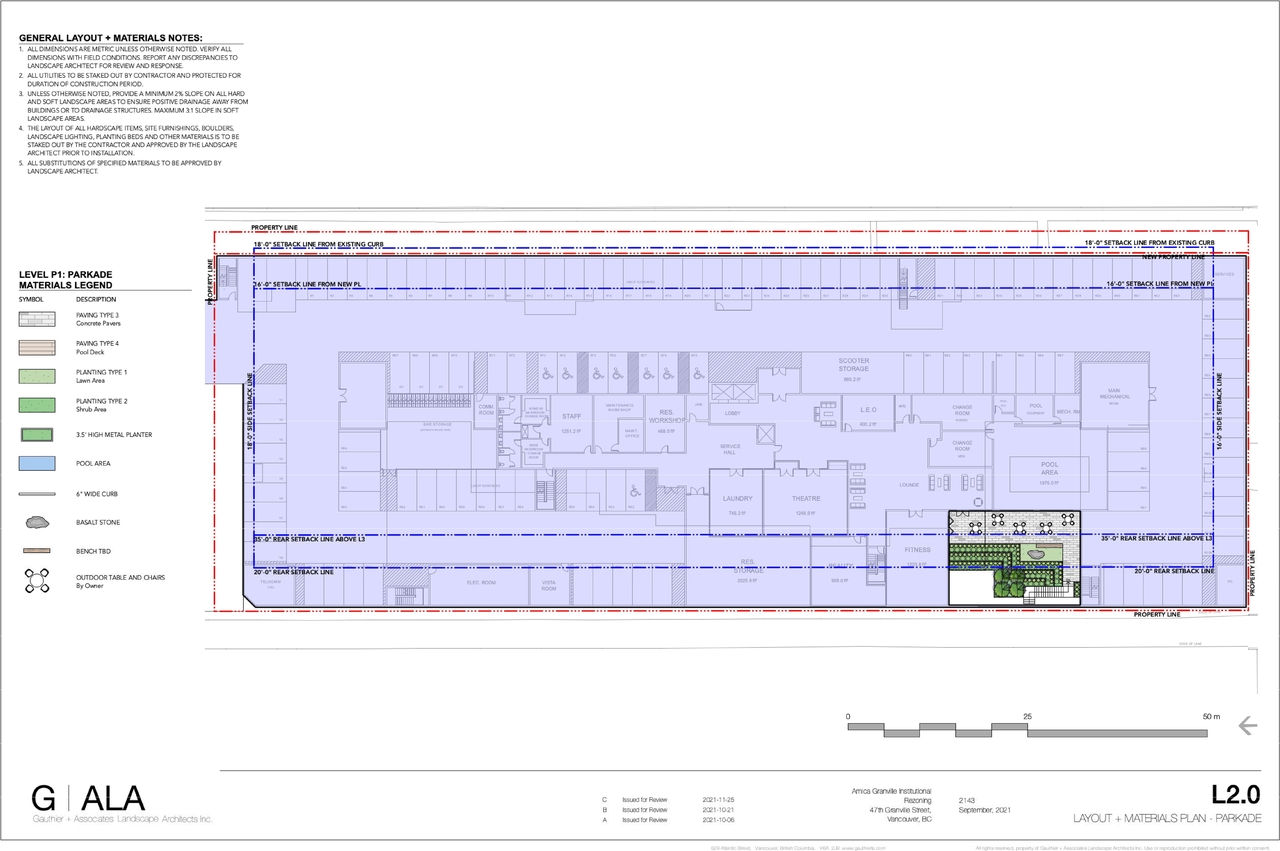Click the "50 m" scale bar label
1280x851 pixels.
(1211, 717)
